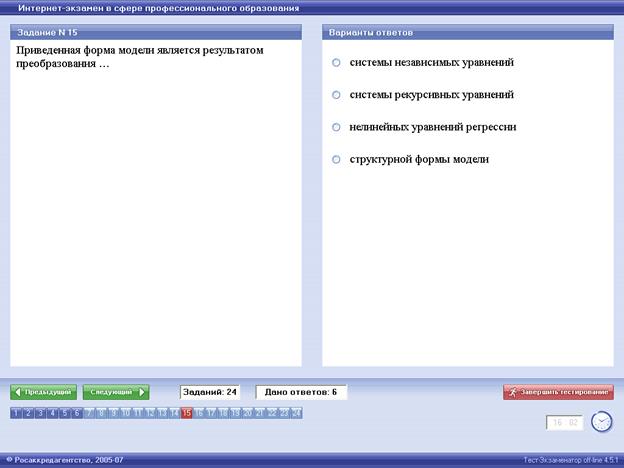Navigate to question 21
This screenshot has width=624, height=468.
point(260,413)
